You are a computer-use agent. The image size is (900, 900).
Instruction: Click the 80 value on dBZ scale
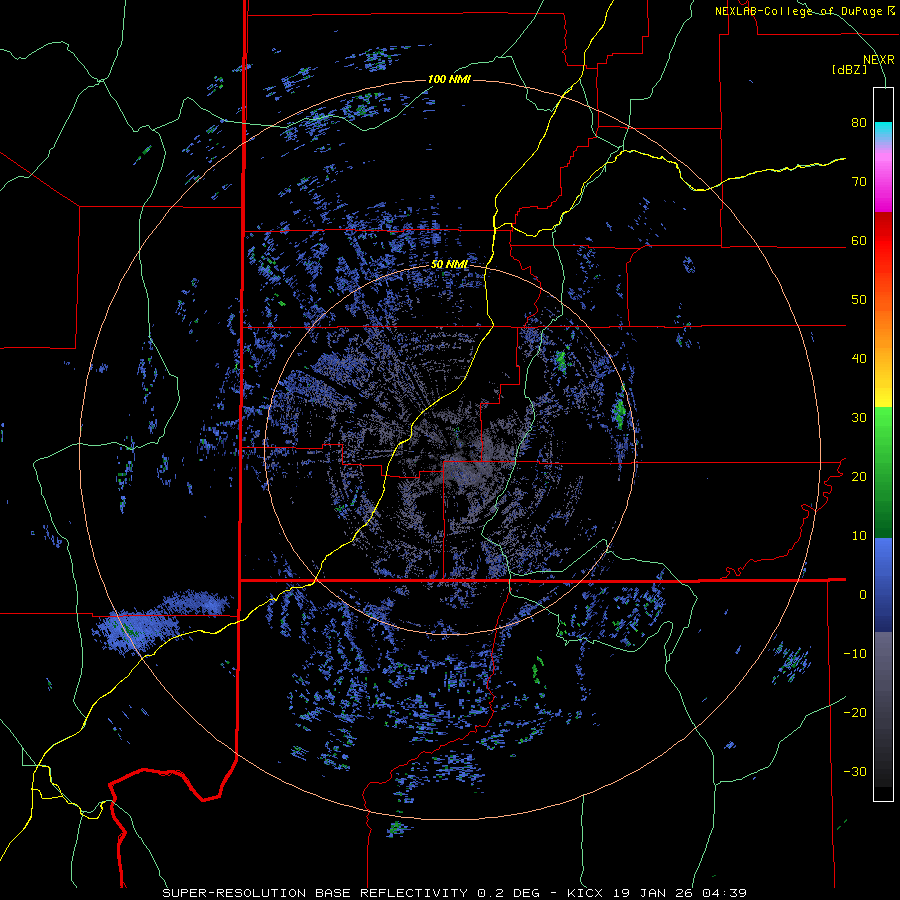pos(859,122)
